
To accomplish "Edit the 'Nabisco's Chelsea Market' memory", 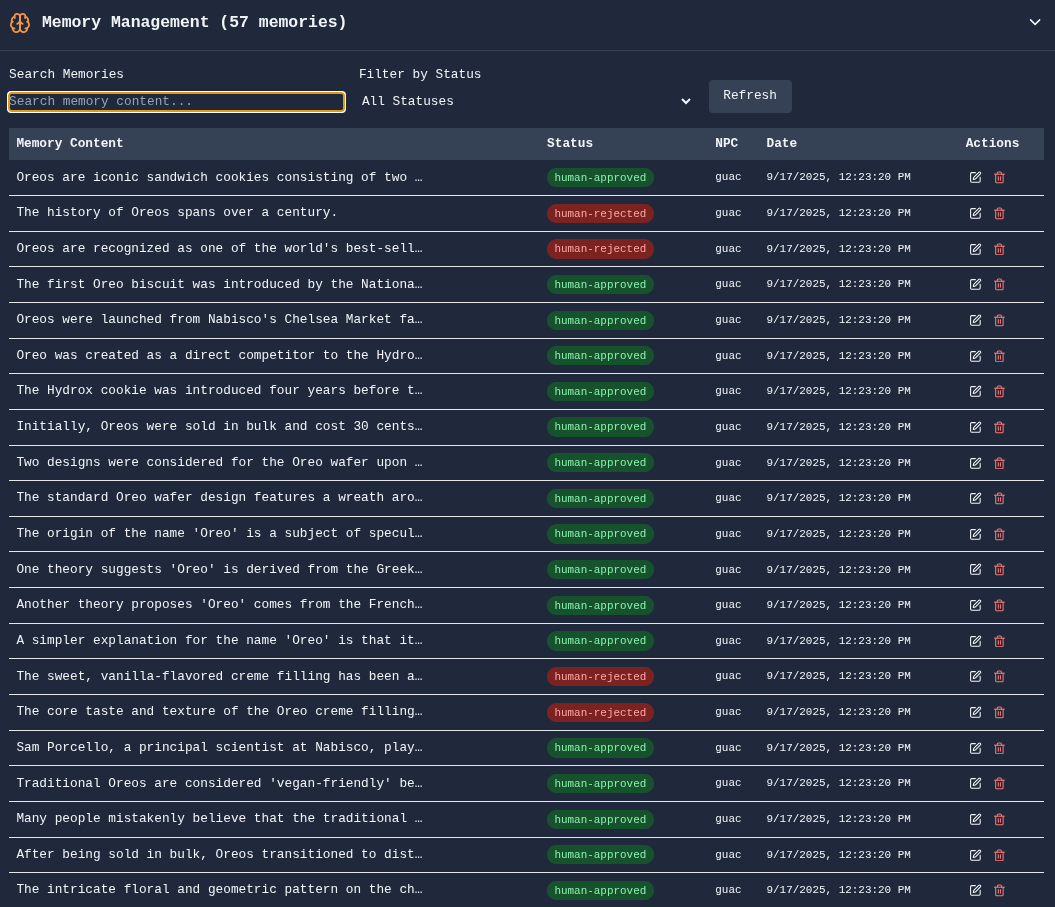I will [x=976, y=320].
